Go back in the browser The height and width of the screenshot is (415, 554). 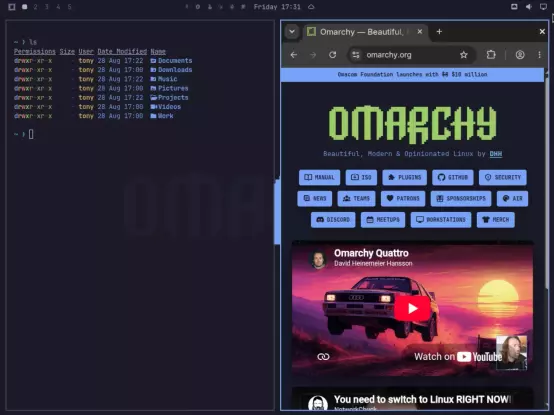pos(294,55)
